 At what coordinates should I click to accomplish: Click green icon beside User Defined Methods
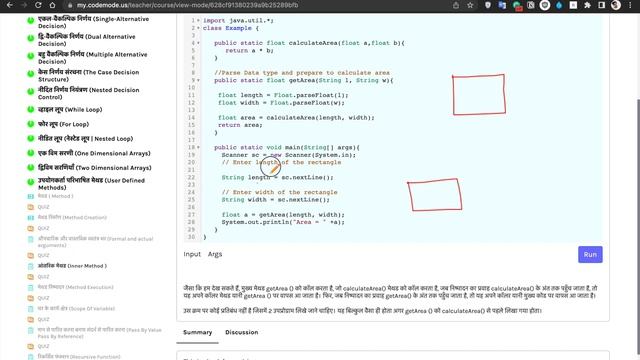(31, 182)
